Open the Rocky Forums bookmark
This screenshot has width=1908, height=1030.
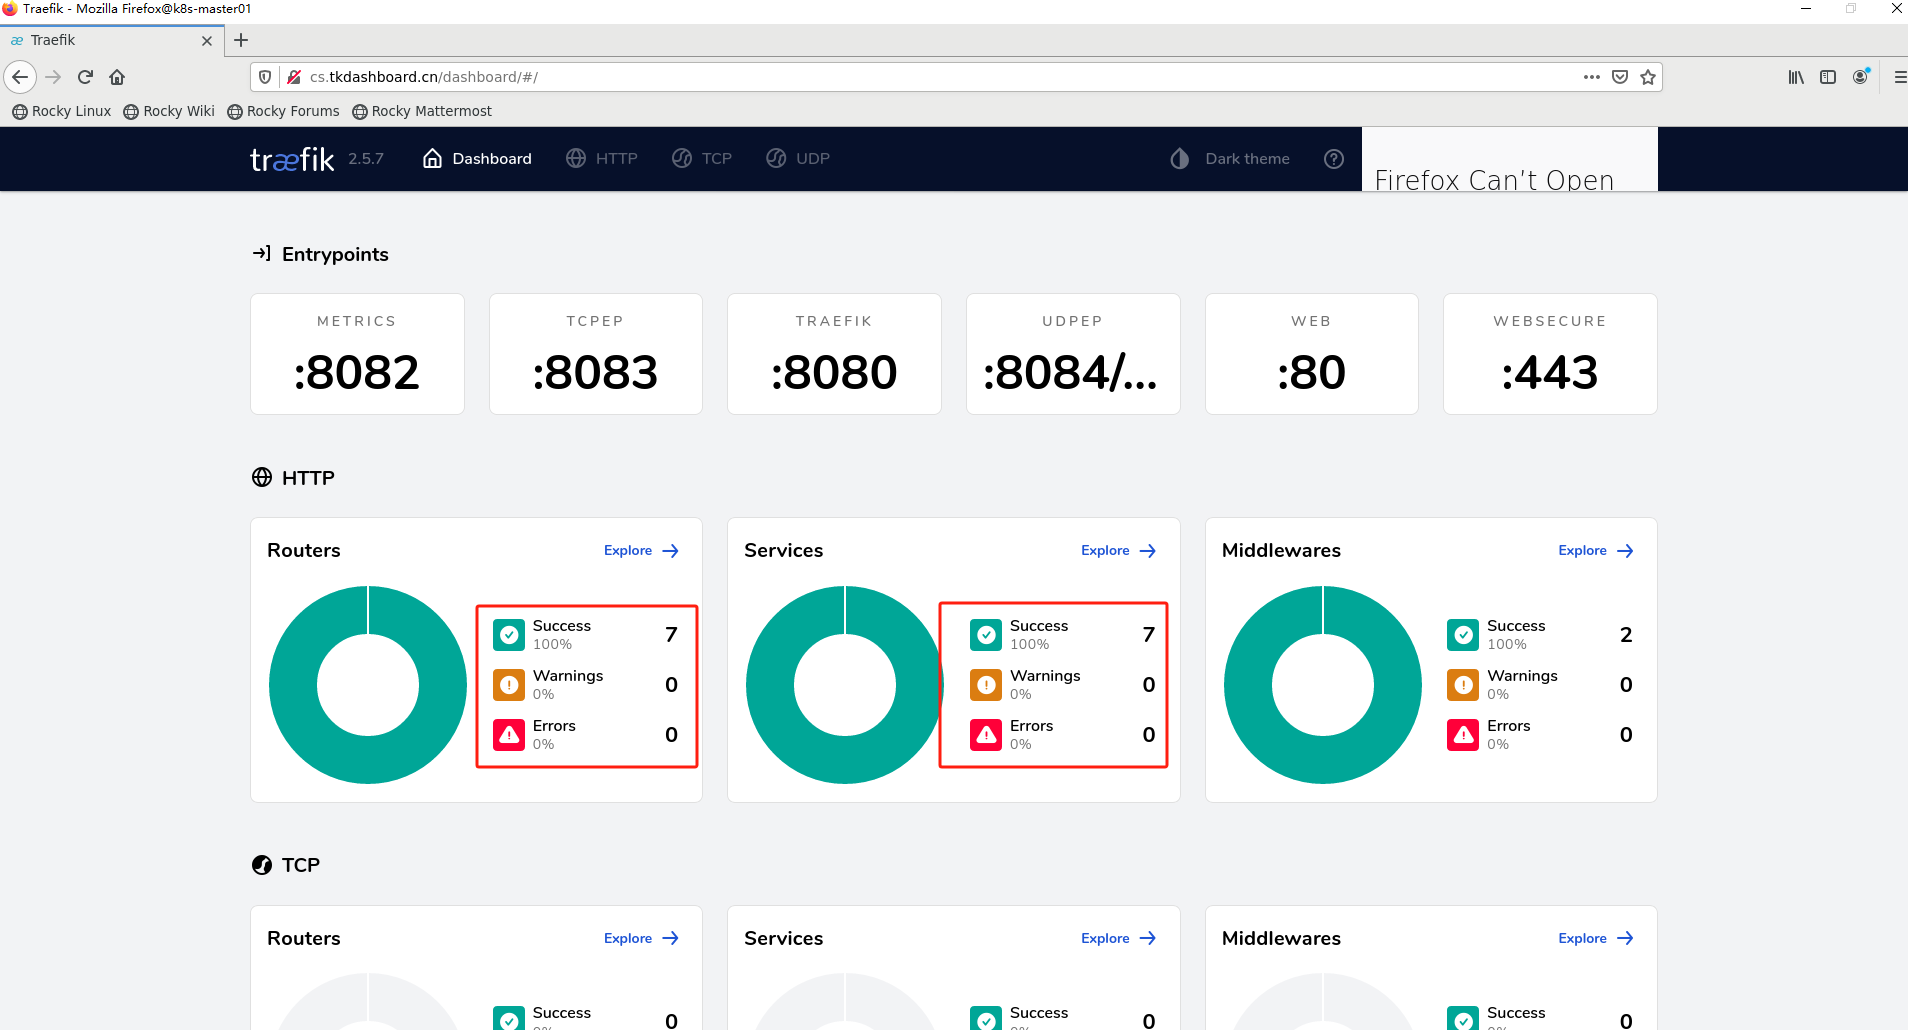pos(283,111)
